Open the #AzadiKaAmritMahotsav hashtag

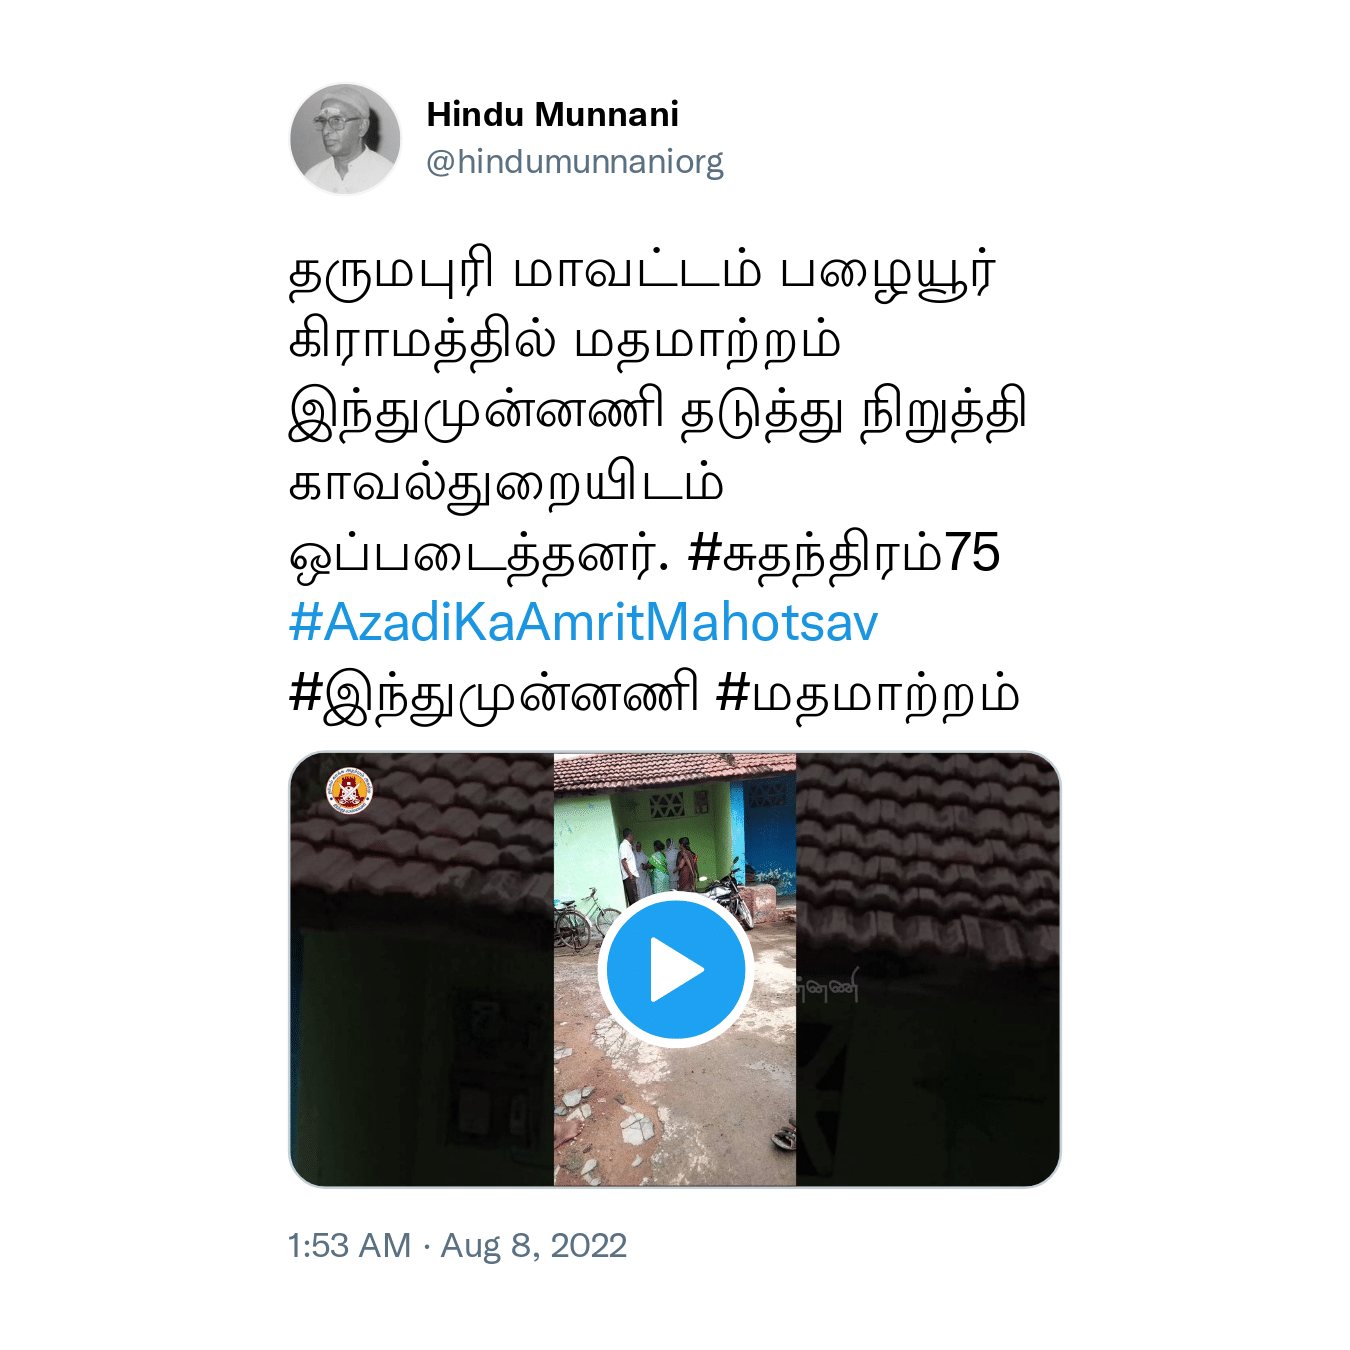point(583,622)
